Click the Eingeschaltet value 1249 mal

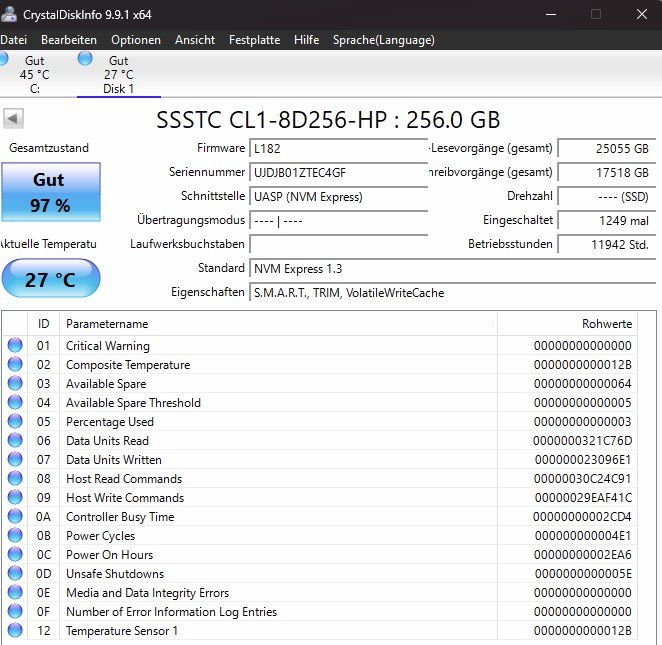[607, 221]
